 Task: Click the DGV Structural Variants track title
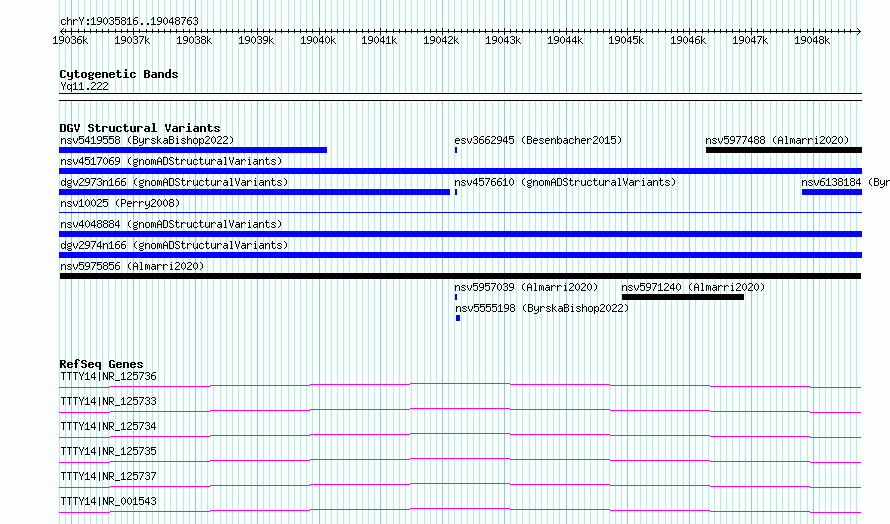(140, 128)
